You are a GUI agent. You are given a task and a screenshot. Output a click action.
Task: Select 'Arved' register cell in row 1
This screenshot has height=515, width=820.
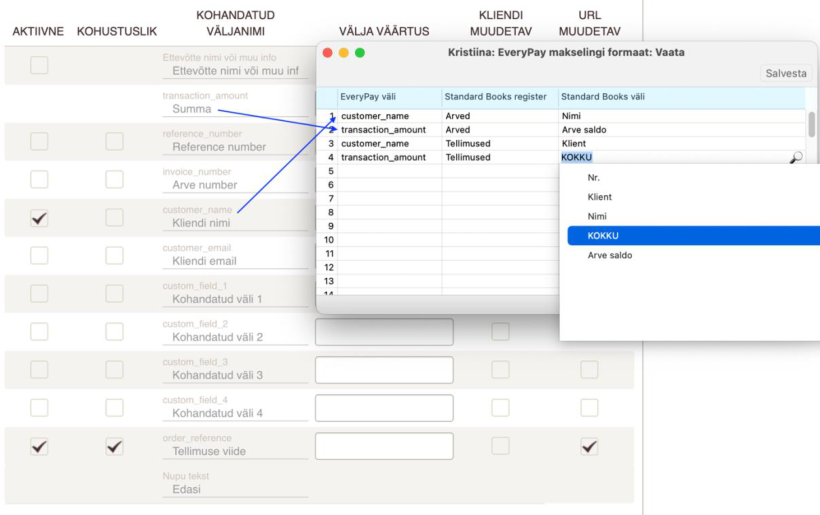coord(500,116)
